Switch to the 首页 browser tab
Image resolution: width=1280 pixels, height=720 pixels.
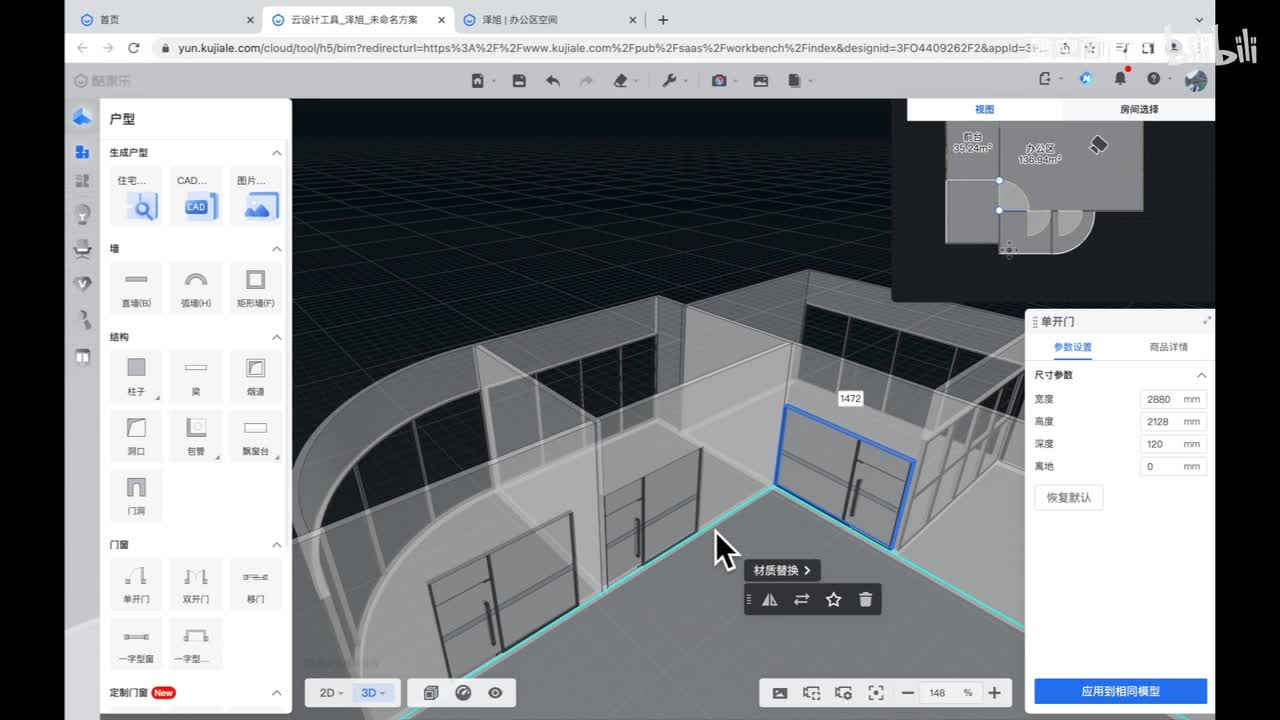(166, 20)
